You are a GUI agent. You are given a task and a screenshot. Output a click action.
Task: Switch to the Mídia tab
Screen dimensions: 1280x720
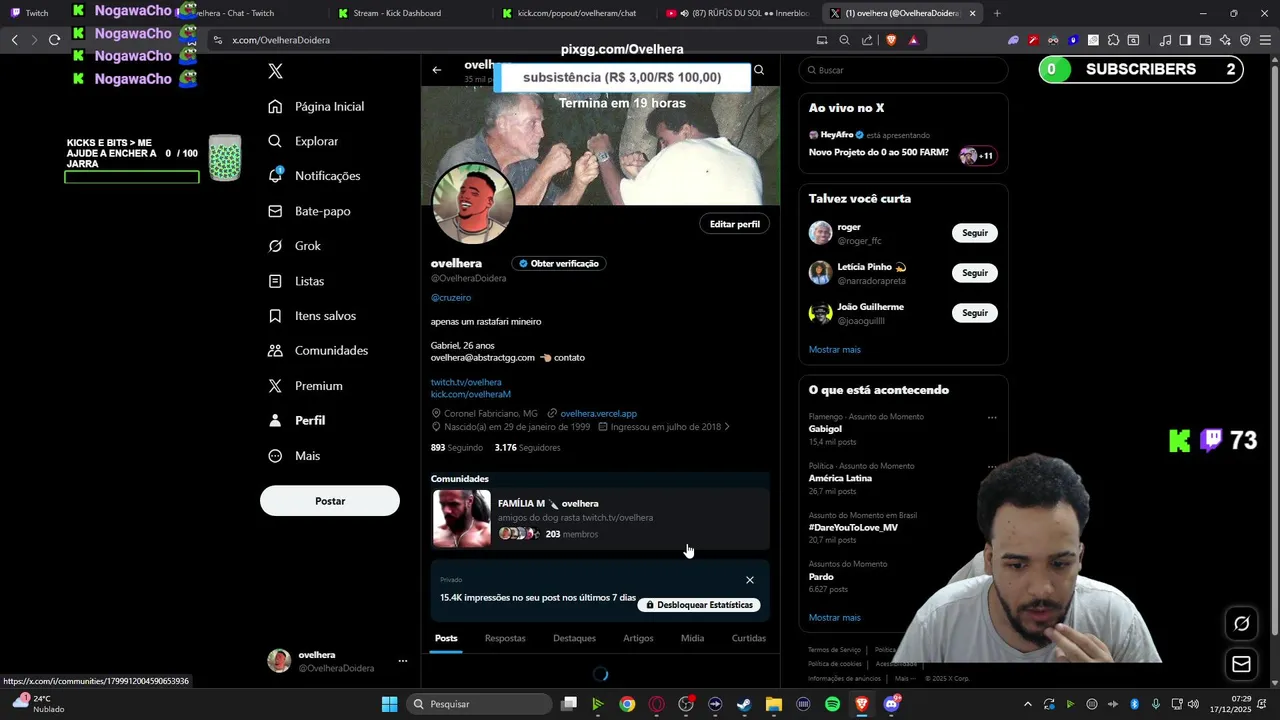click(692, 638)
